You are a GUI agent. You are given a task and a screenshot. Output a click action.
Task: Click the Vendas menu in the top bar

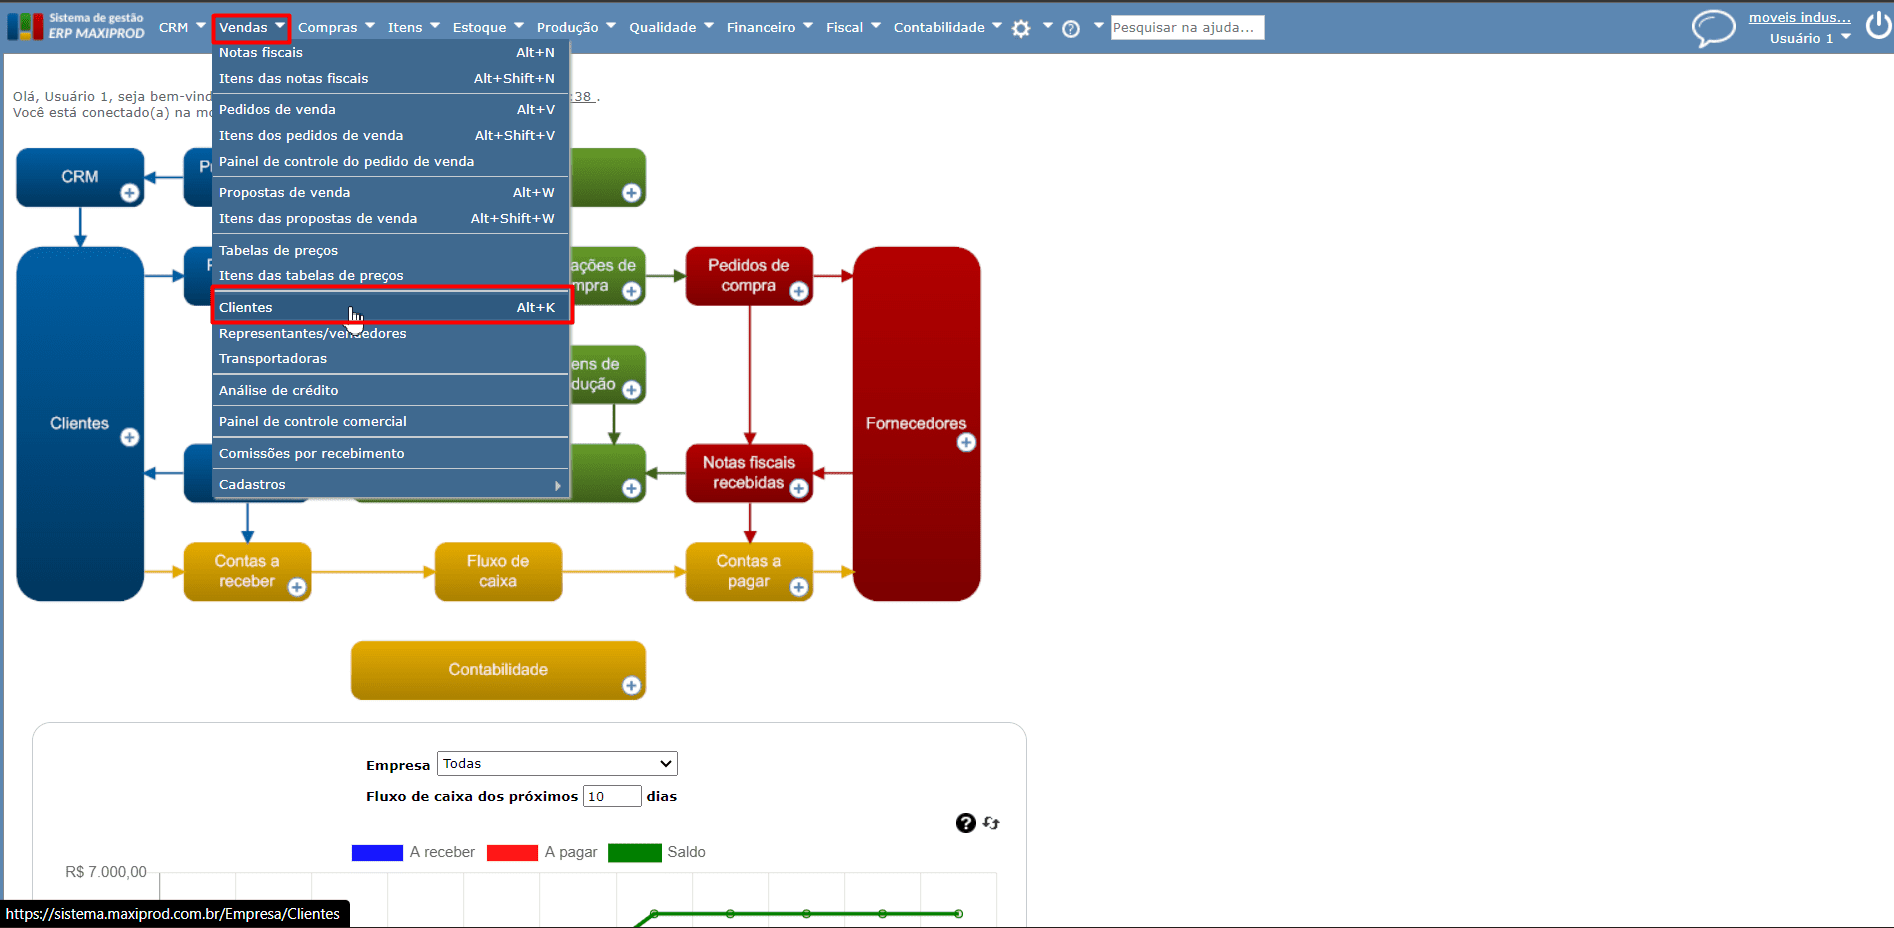click(251, 27)
